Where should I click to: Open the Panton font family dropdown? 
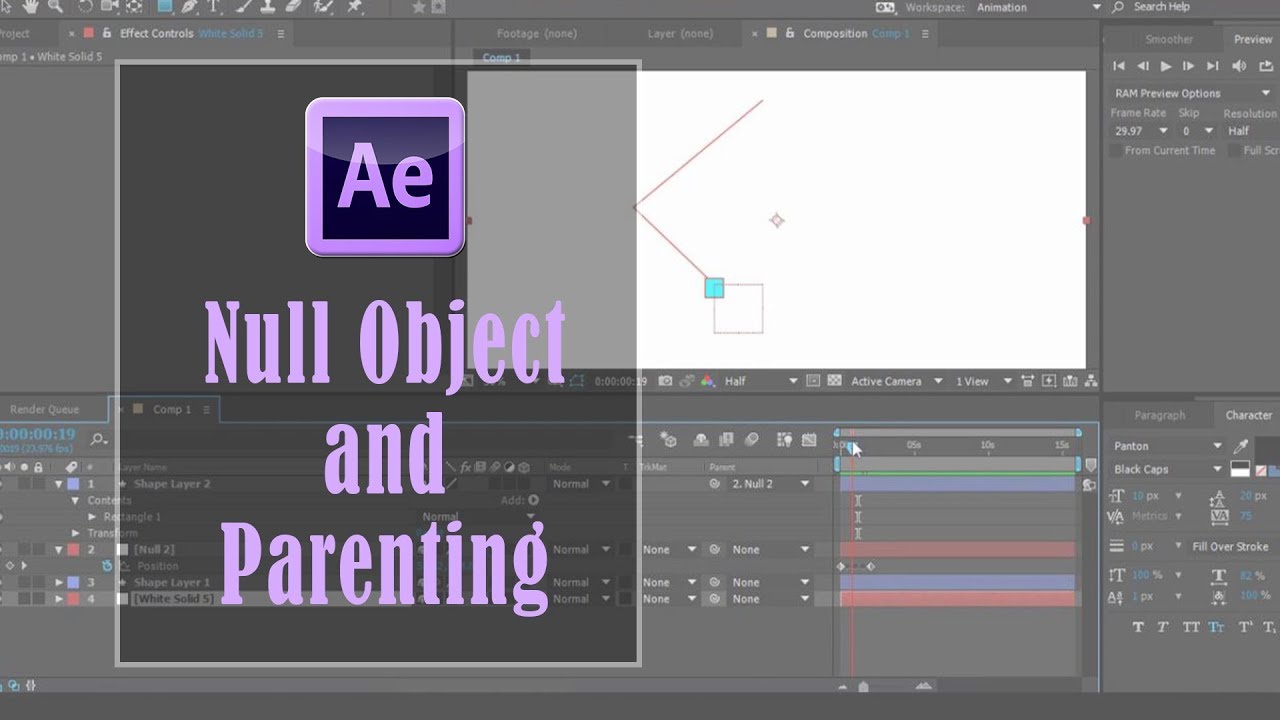tap(1168, 446)
